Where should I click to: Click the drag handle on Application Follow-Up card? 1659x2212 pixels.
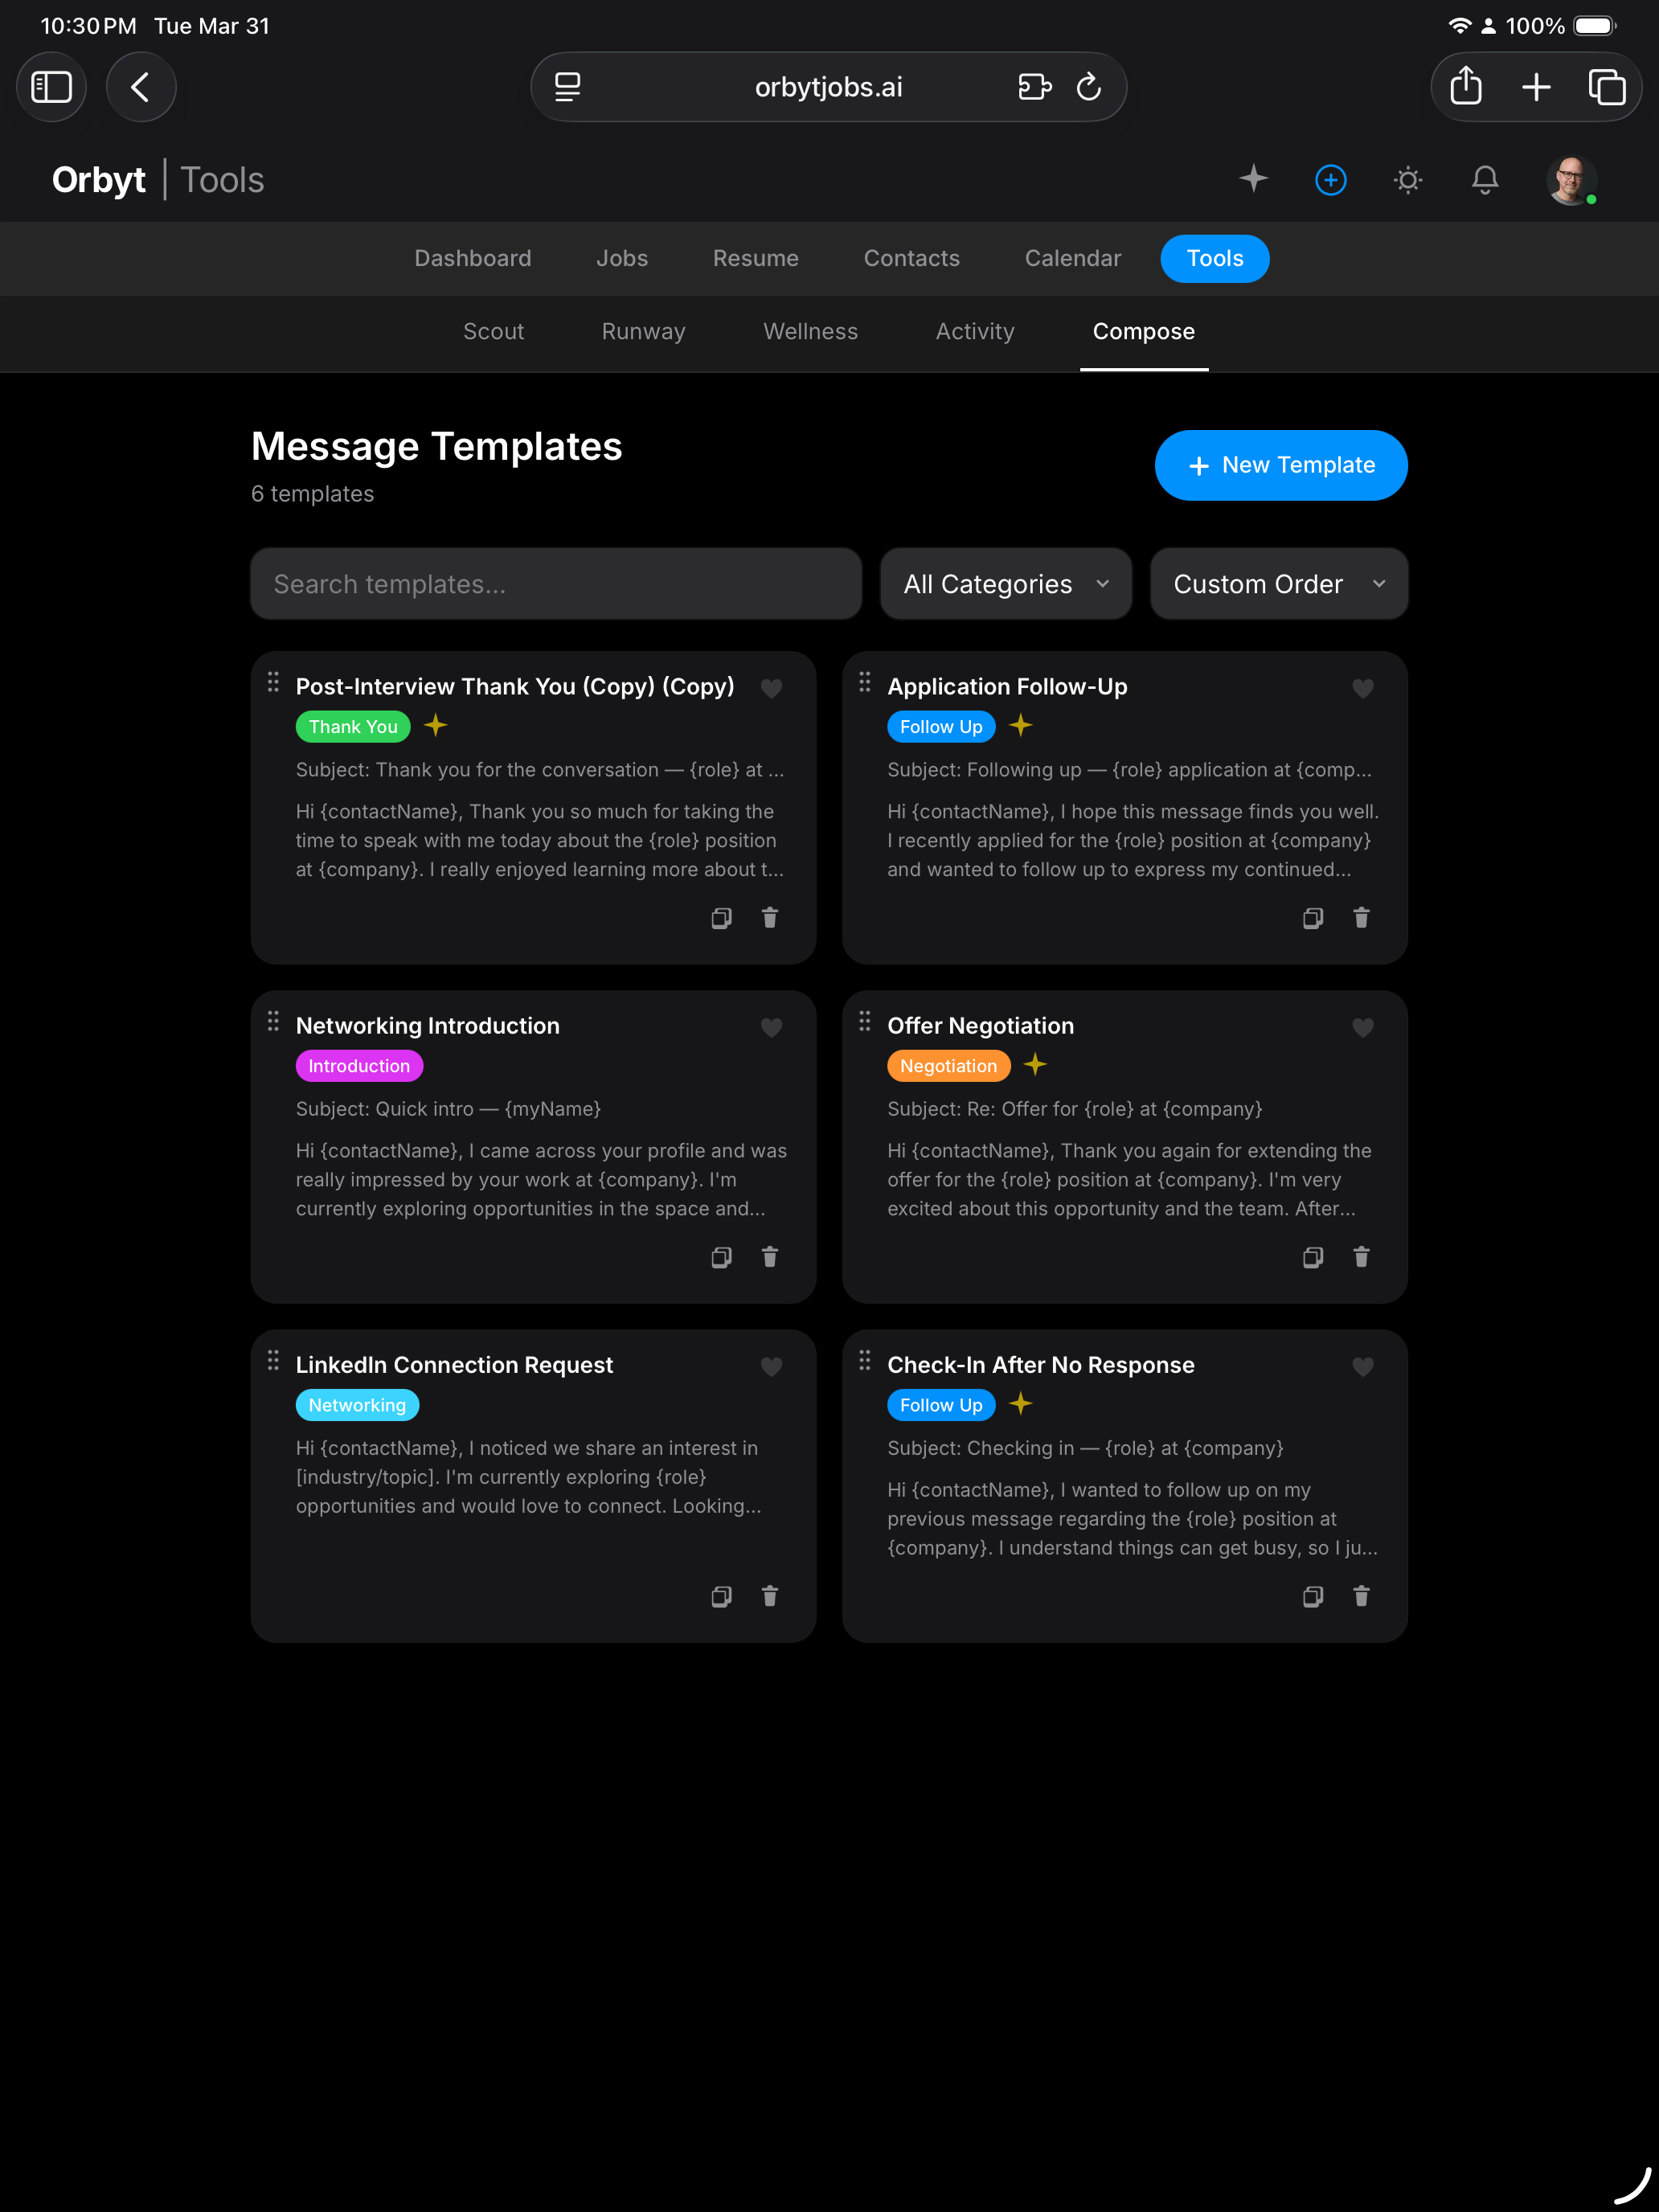(865, 683)
